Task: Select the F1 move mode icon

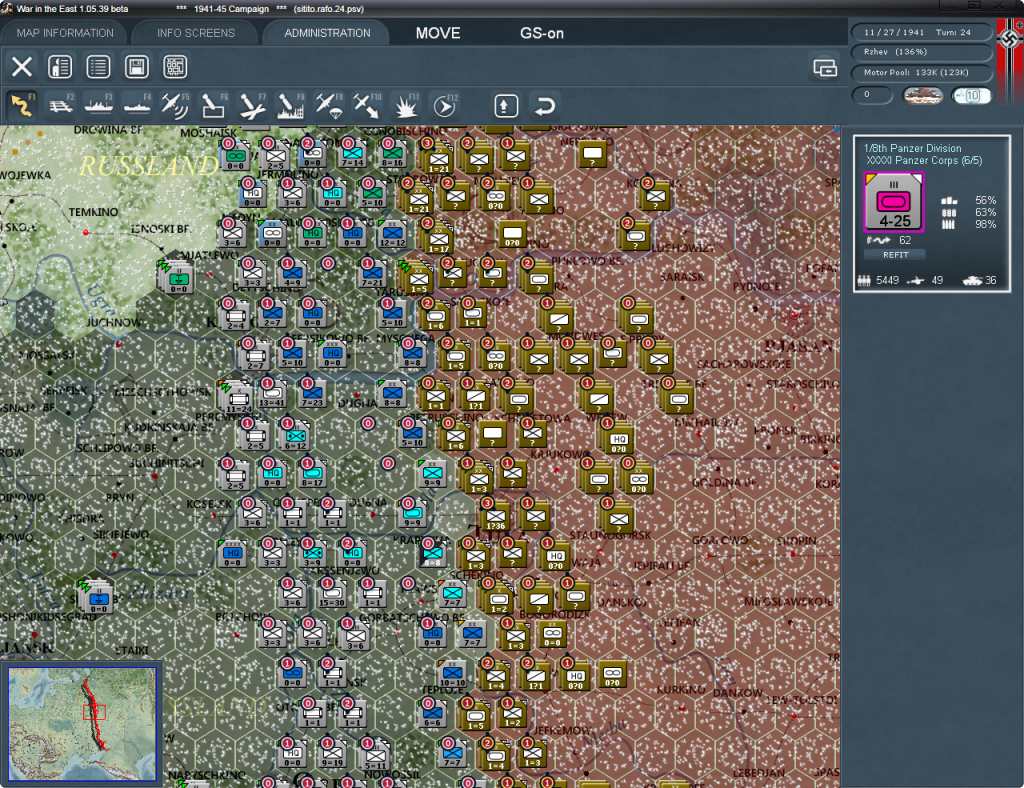Action: 22,105
